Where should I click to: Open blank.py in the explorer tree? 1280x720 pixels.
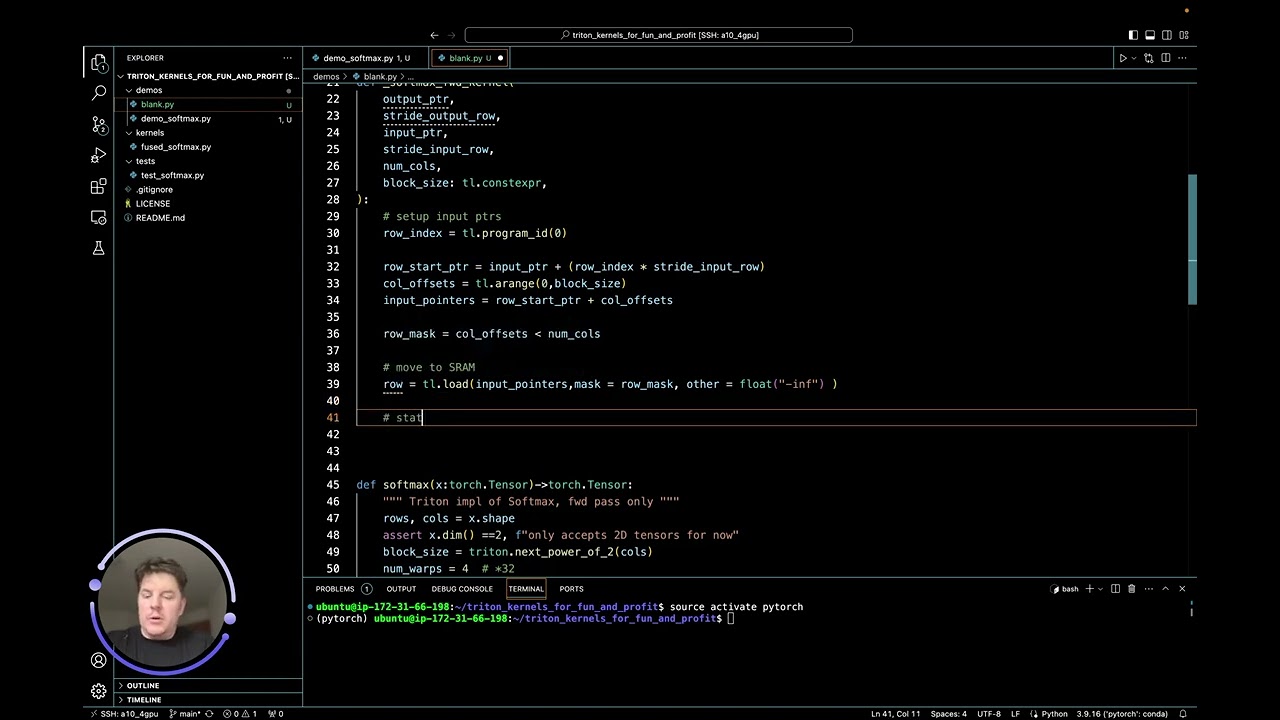pyautogui.click(x=208, y=104)
